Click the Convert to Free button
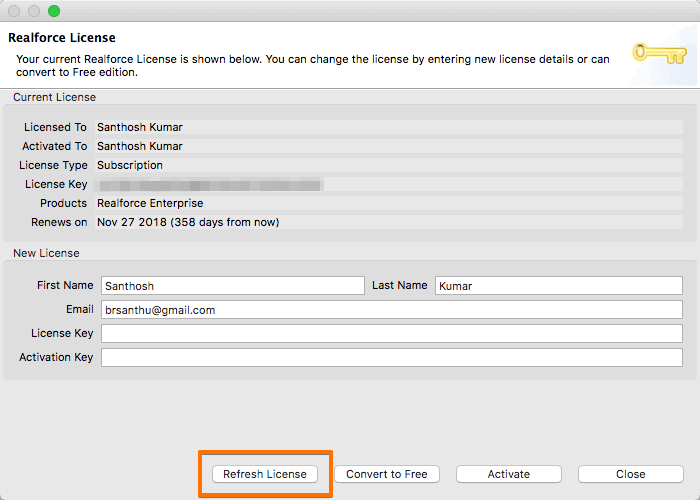Viewport: 700px width, 501px height. [387, 474]
